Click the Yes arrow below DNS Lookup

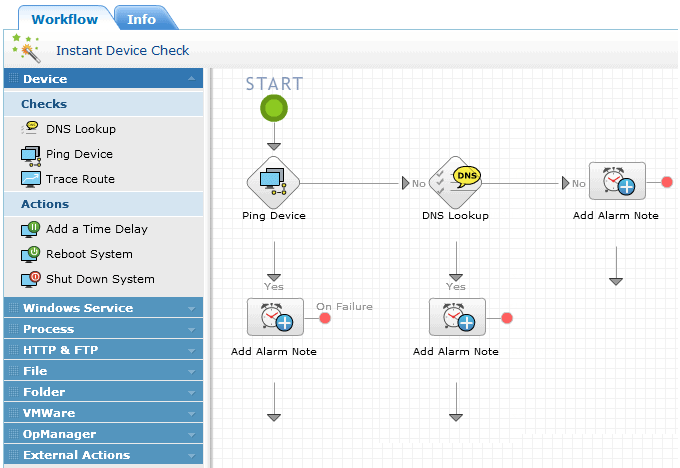pyautogui.click(x=456, y=278)
